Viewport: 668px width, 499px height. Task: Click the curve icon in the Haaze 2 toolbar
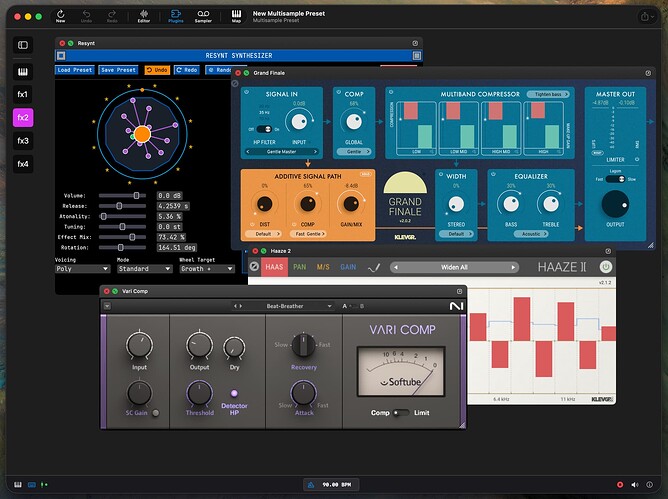pyautogui.click(x=374, y=268)
